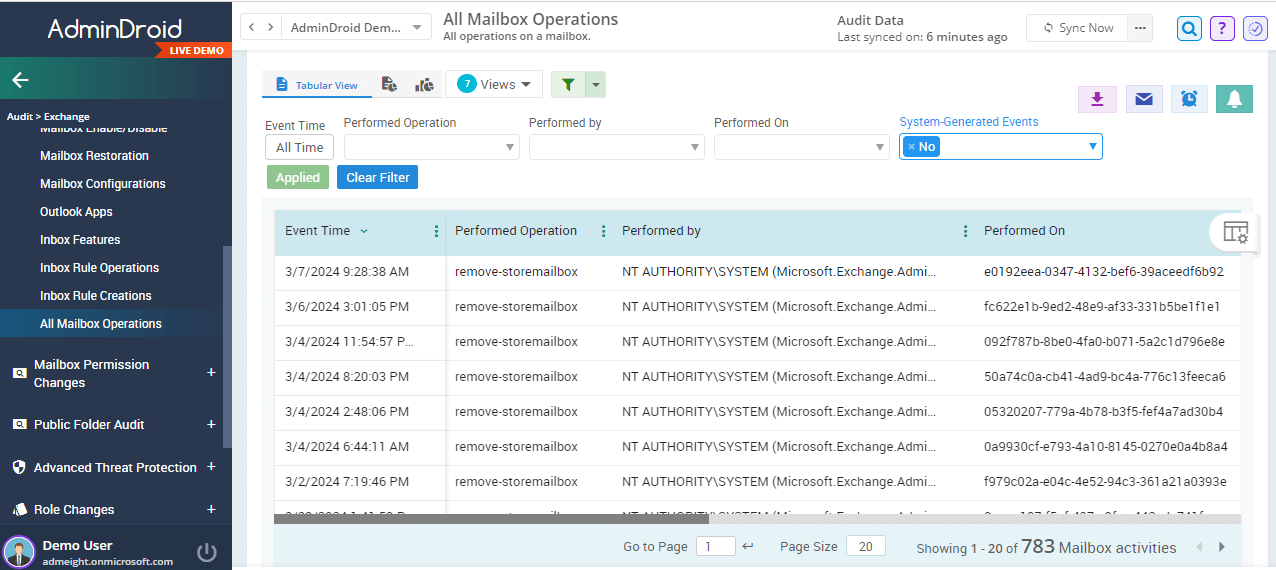
Task: Click the Go to Page input field
Action: [715, 546]
